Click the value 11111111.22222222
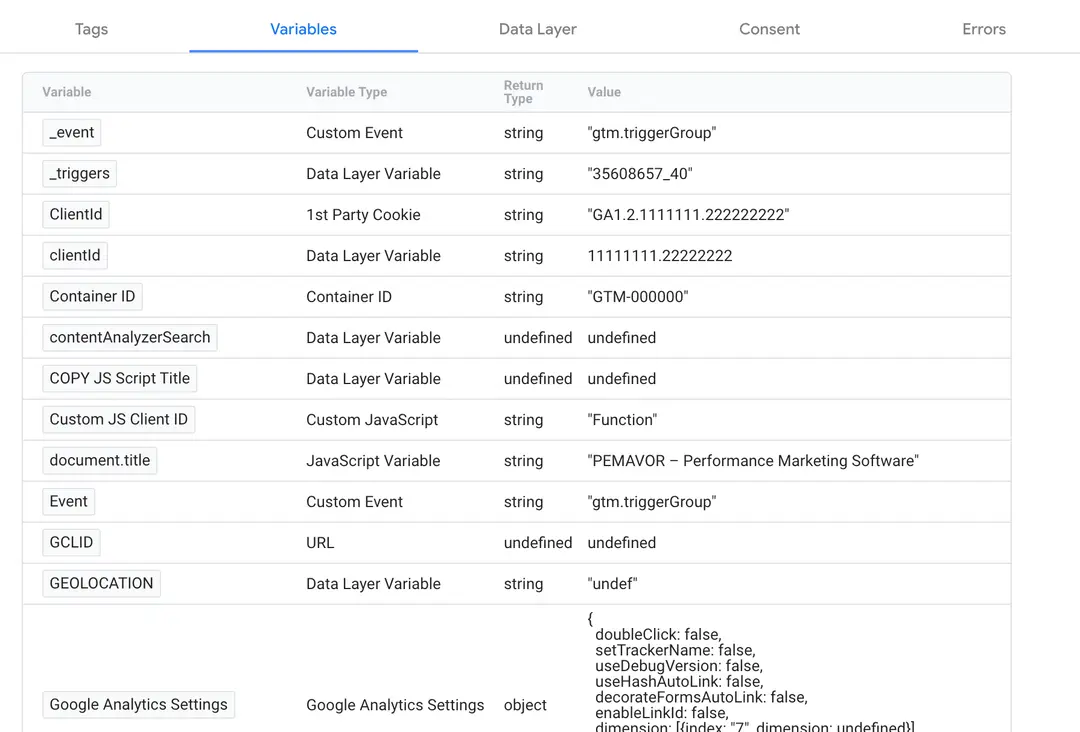 (660, 255)
